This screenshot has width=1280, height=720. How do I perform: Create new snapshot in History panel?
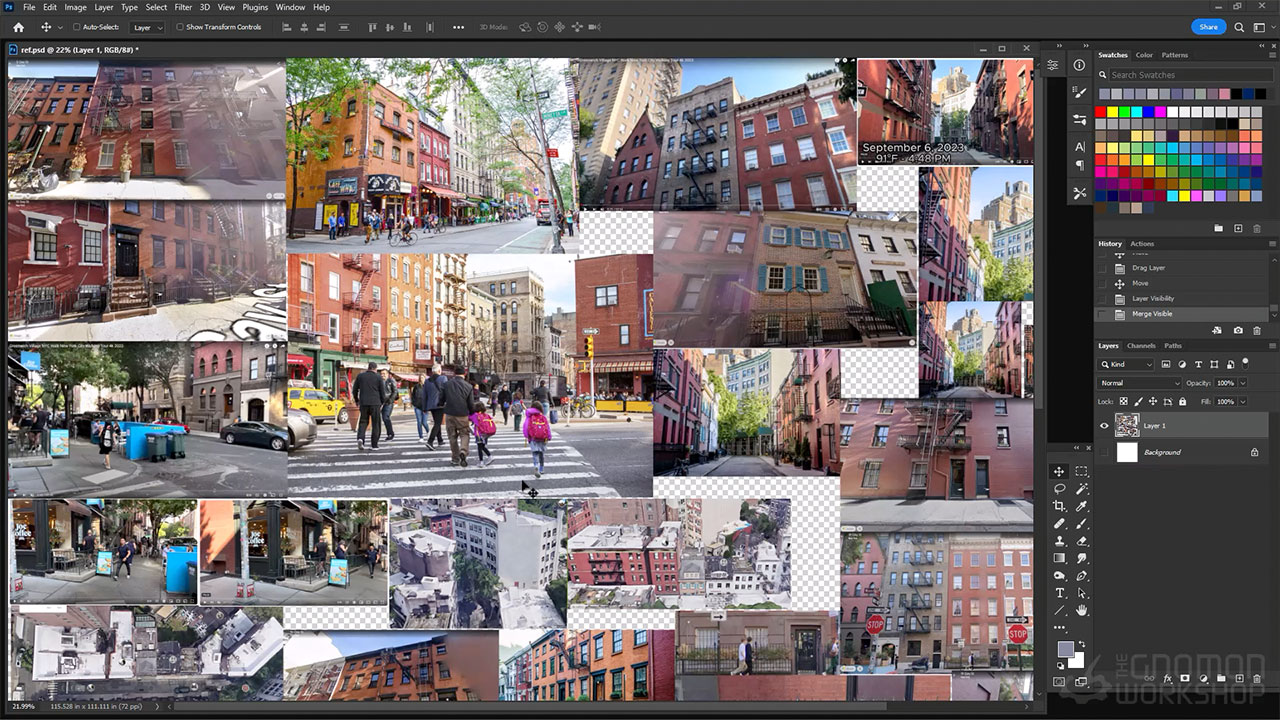point(1238,330)
